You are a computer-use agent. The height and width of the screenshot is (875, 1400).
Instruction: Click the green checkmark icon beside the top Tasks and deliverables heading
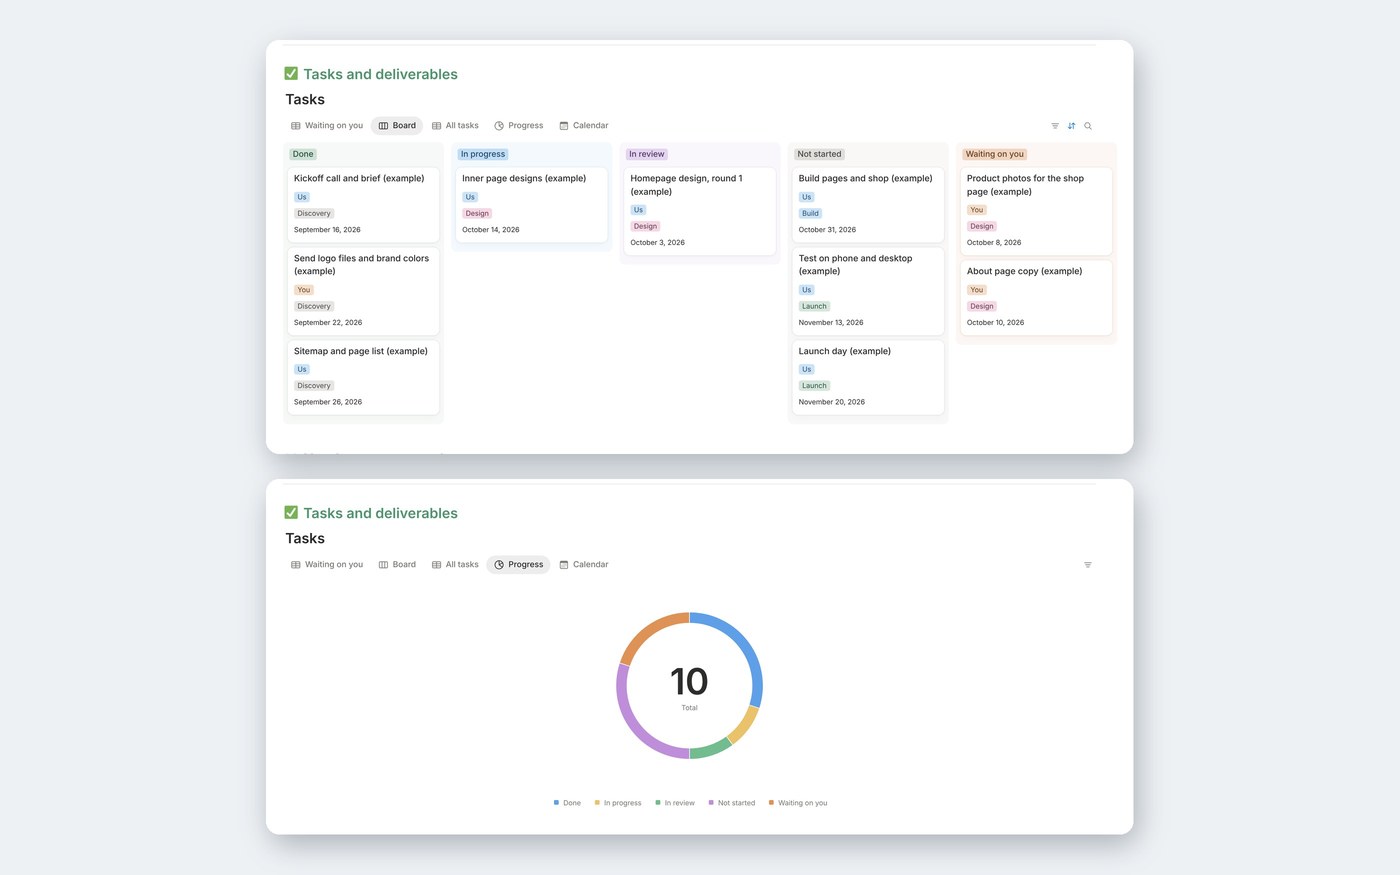(x=291, y=73)
